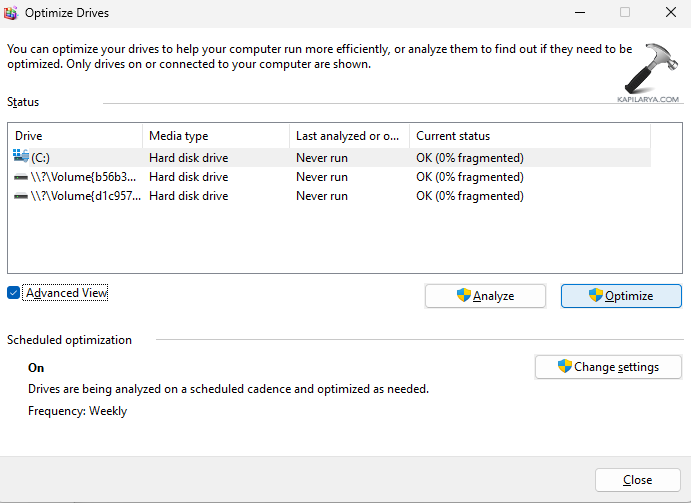Image resolution: width=691 pixels, height=503 pixels.
Task: Click the Analyze button label
Action: pos(493,296)
